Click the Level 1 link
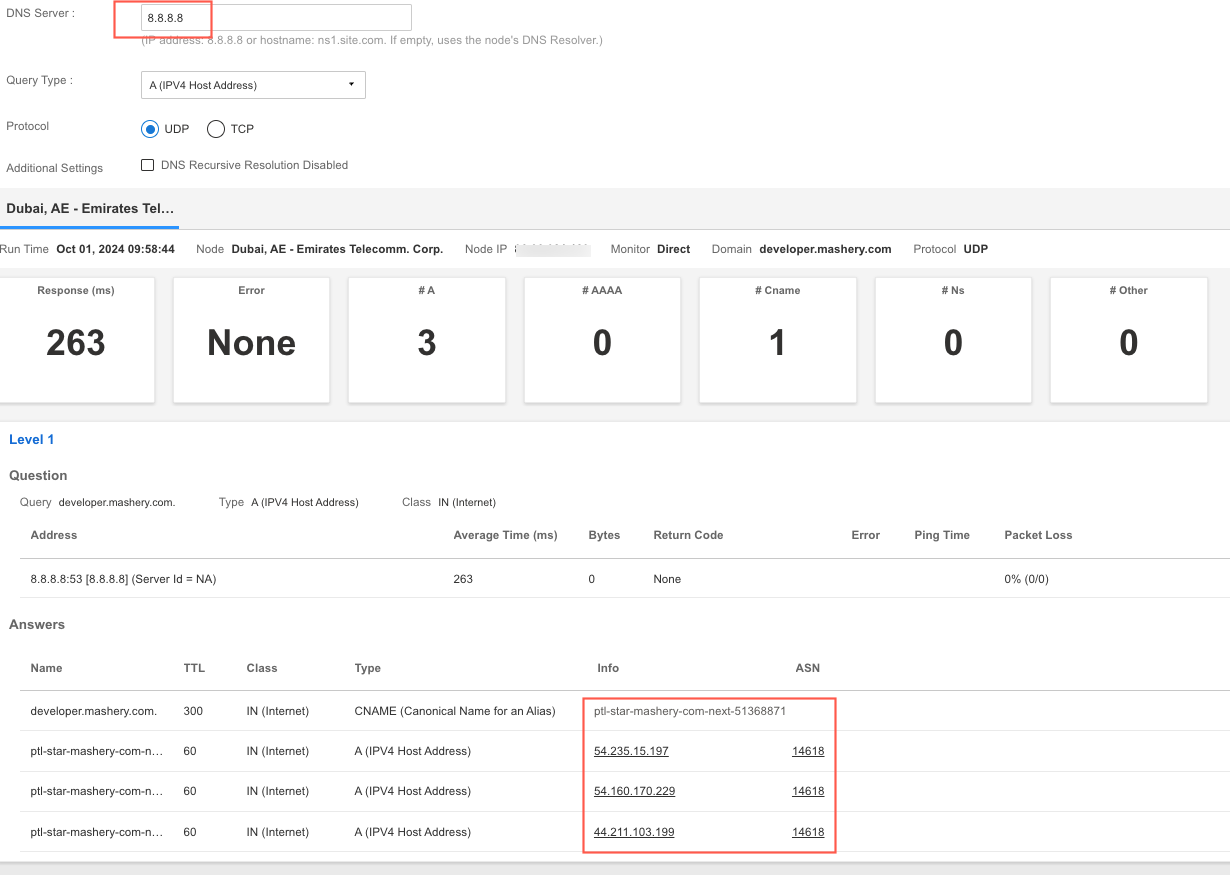The height and width of the screenshot is (875, 1230). (31, 439)
